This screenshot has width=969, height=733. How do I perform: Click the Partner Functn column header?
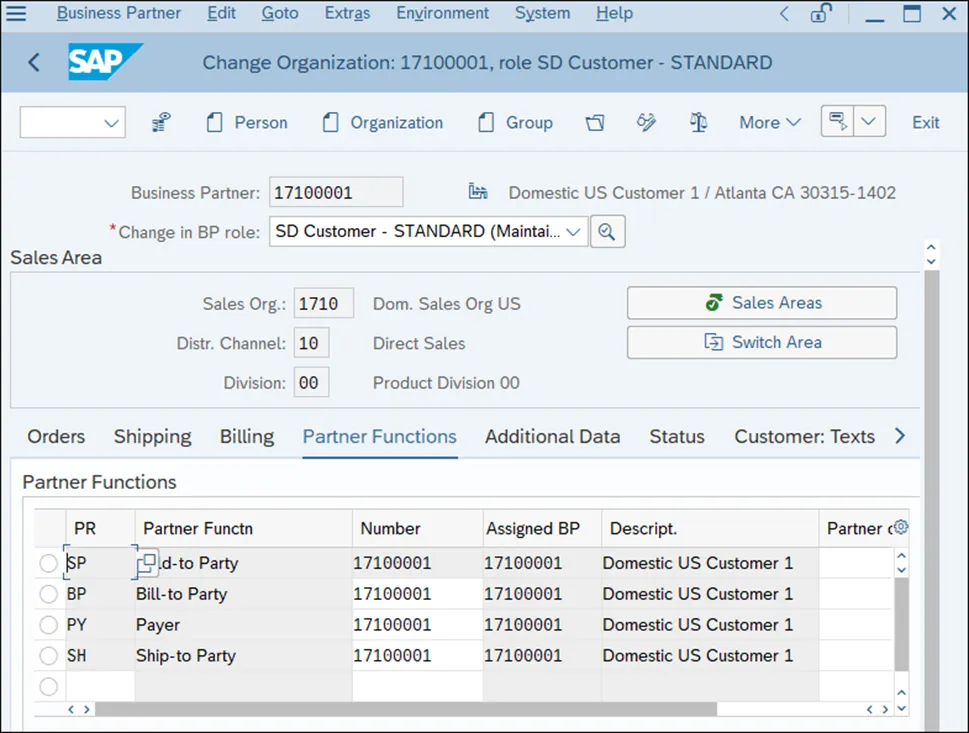pos(243,528)
